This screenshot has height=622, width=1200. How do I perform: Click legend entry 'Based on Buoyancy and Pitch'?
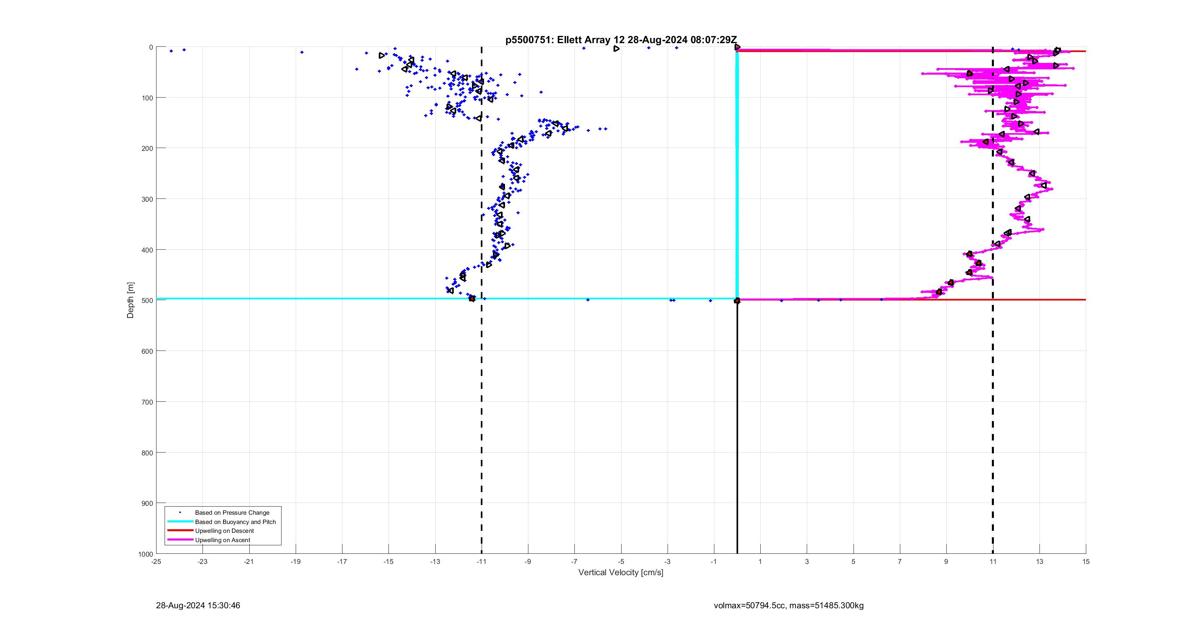click(236, 522)
